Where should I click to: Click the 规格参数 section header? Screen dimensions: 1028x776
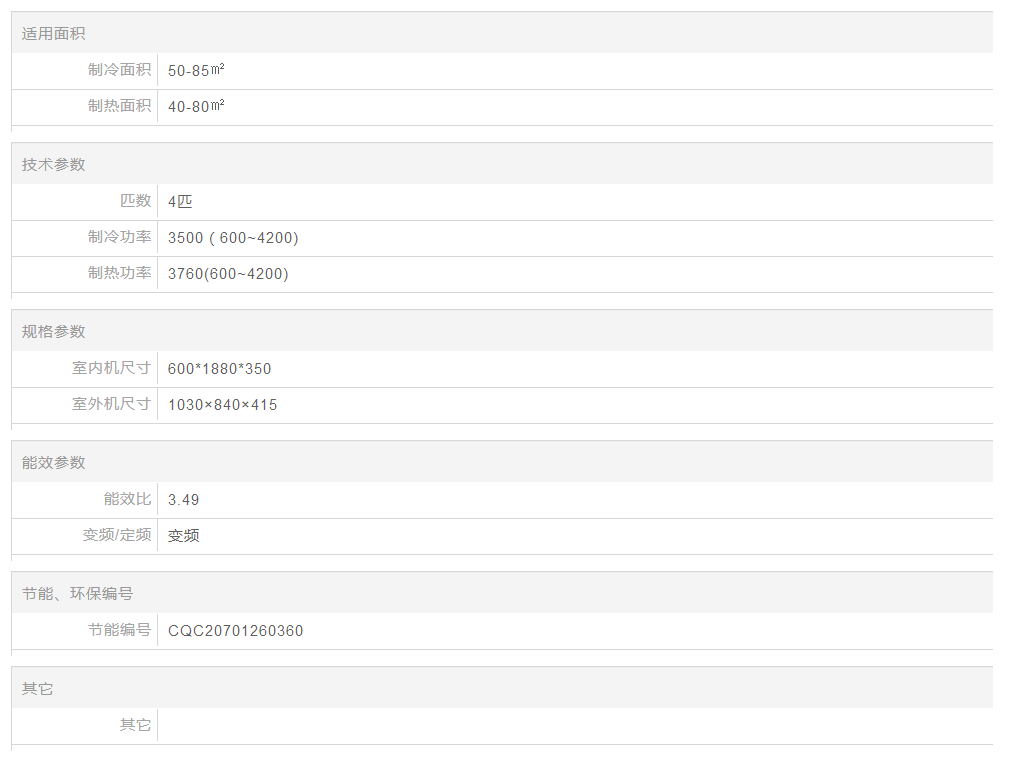(x=54, y=332)
